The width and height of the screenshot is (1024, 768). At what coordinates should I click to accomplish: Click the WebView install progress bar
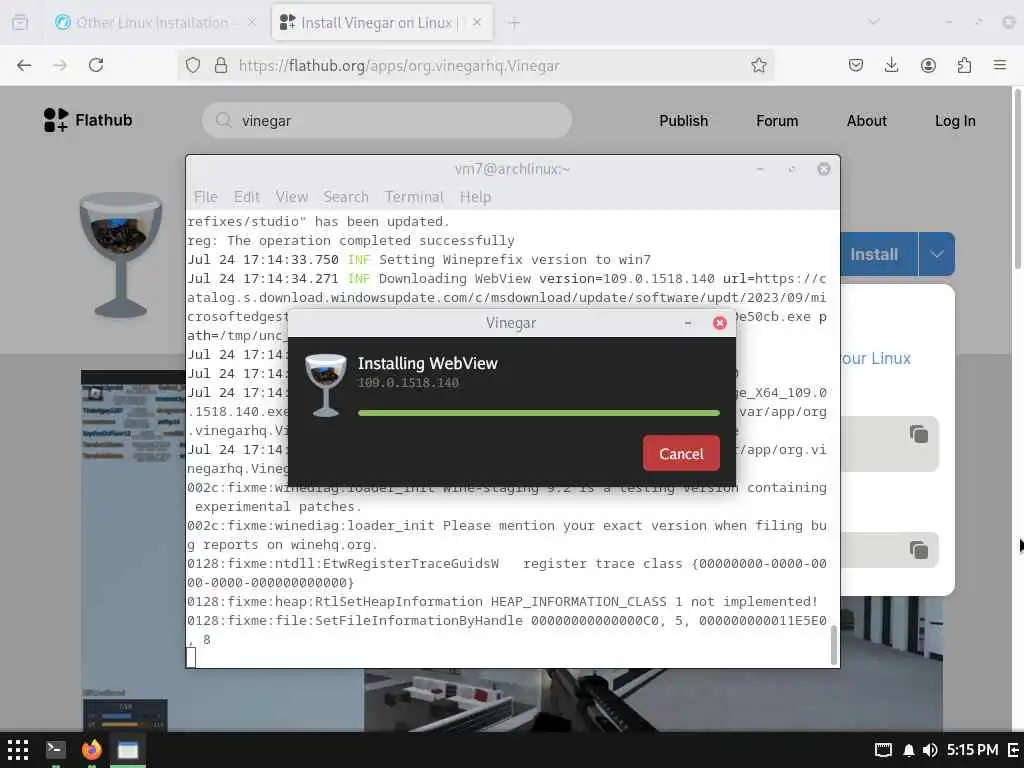tap(538, 413)
